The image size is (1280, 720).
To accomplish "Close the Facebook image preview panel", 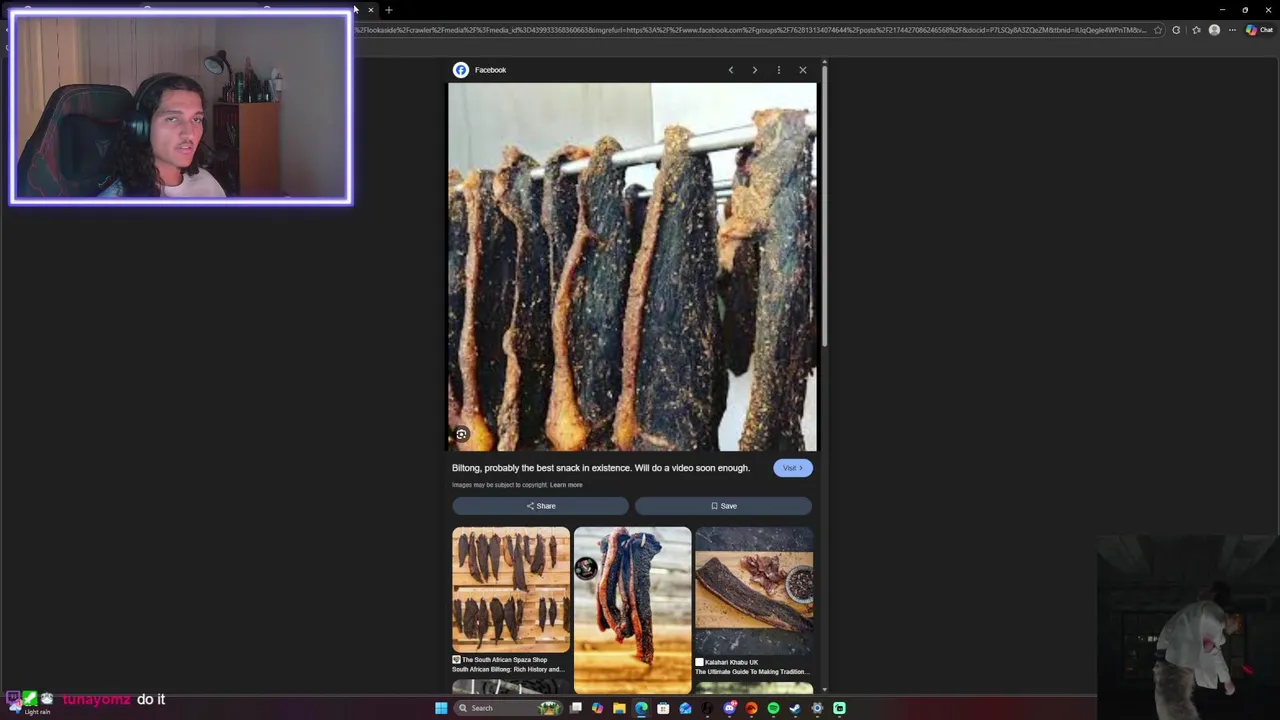I will click(803, 70).
